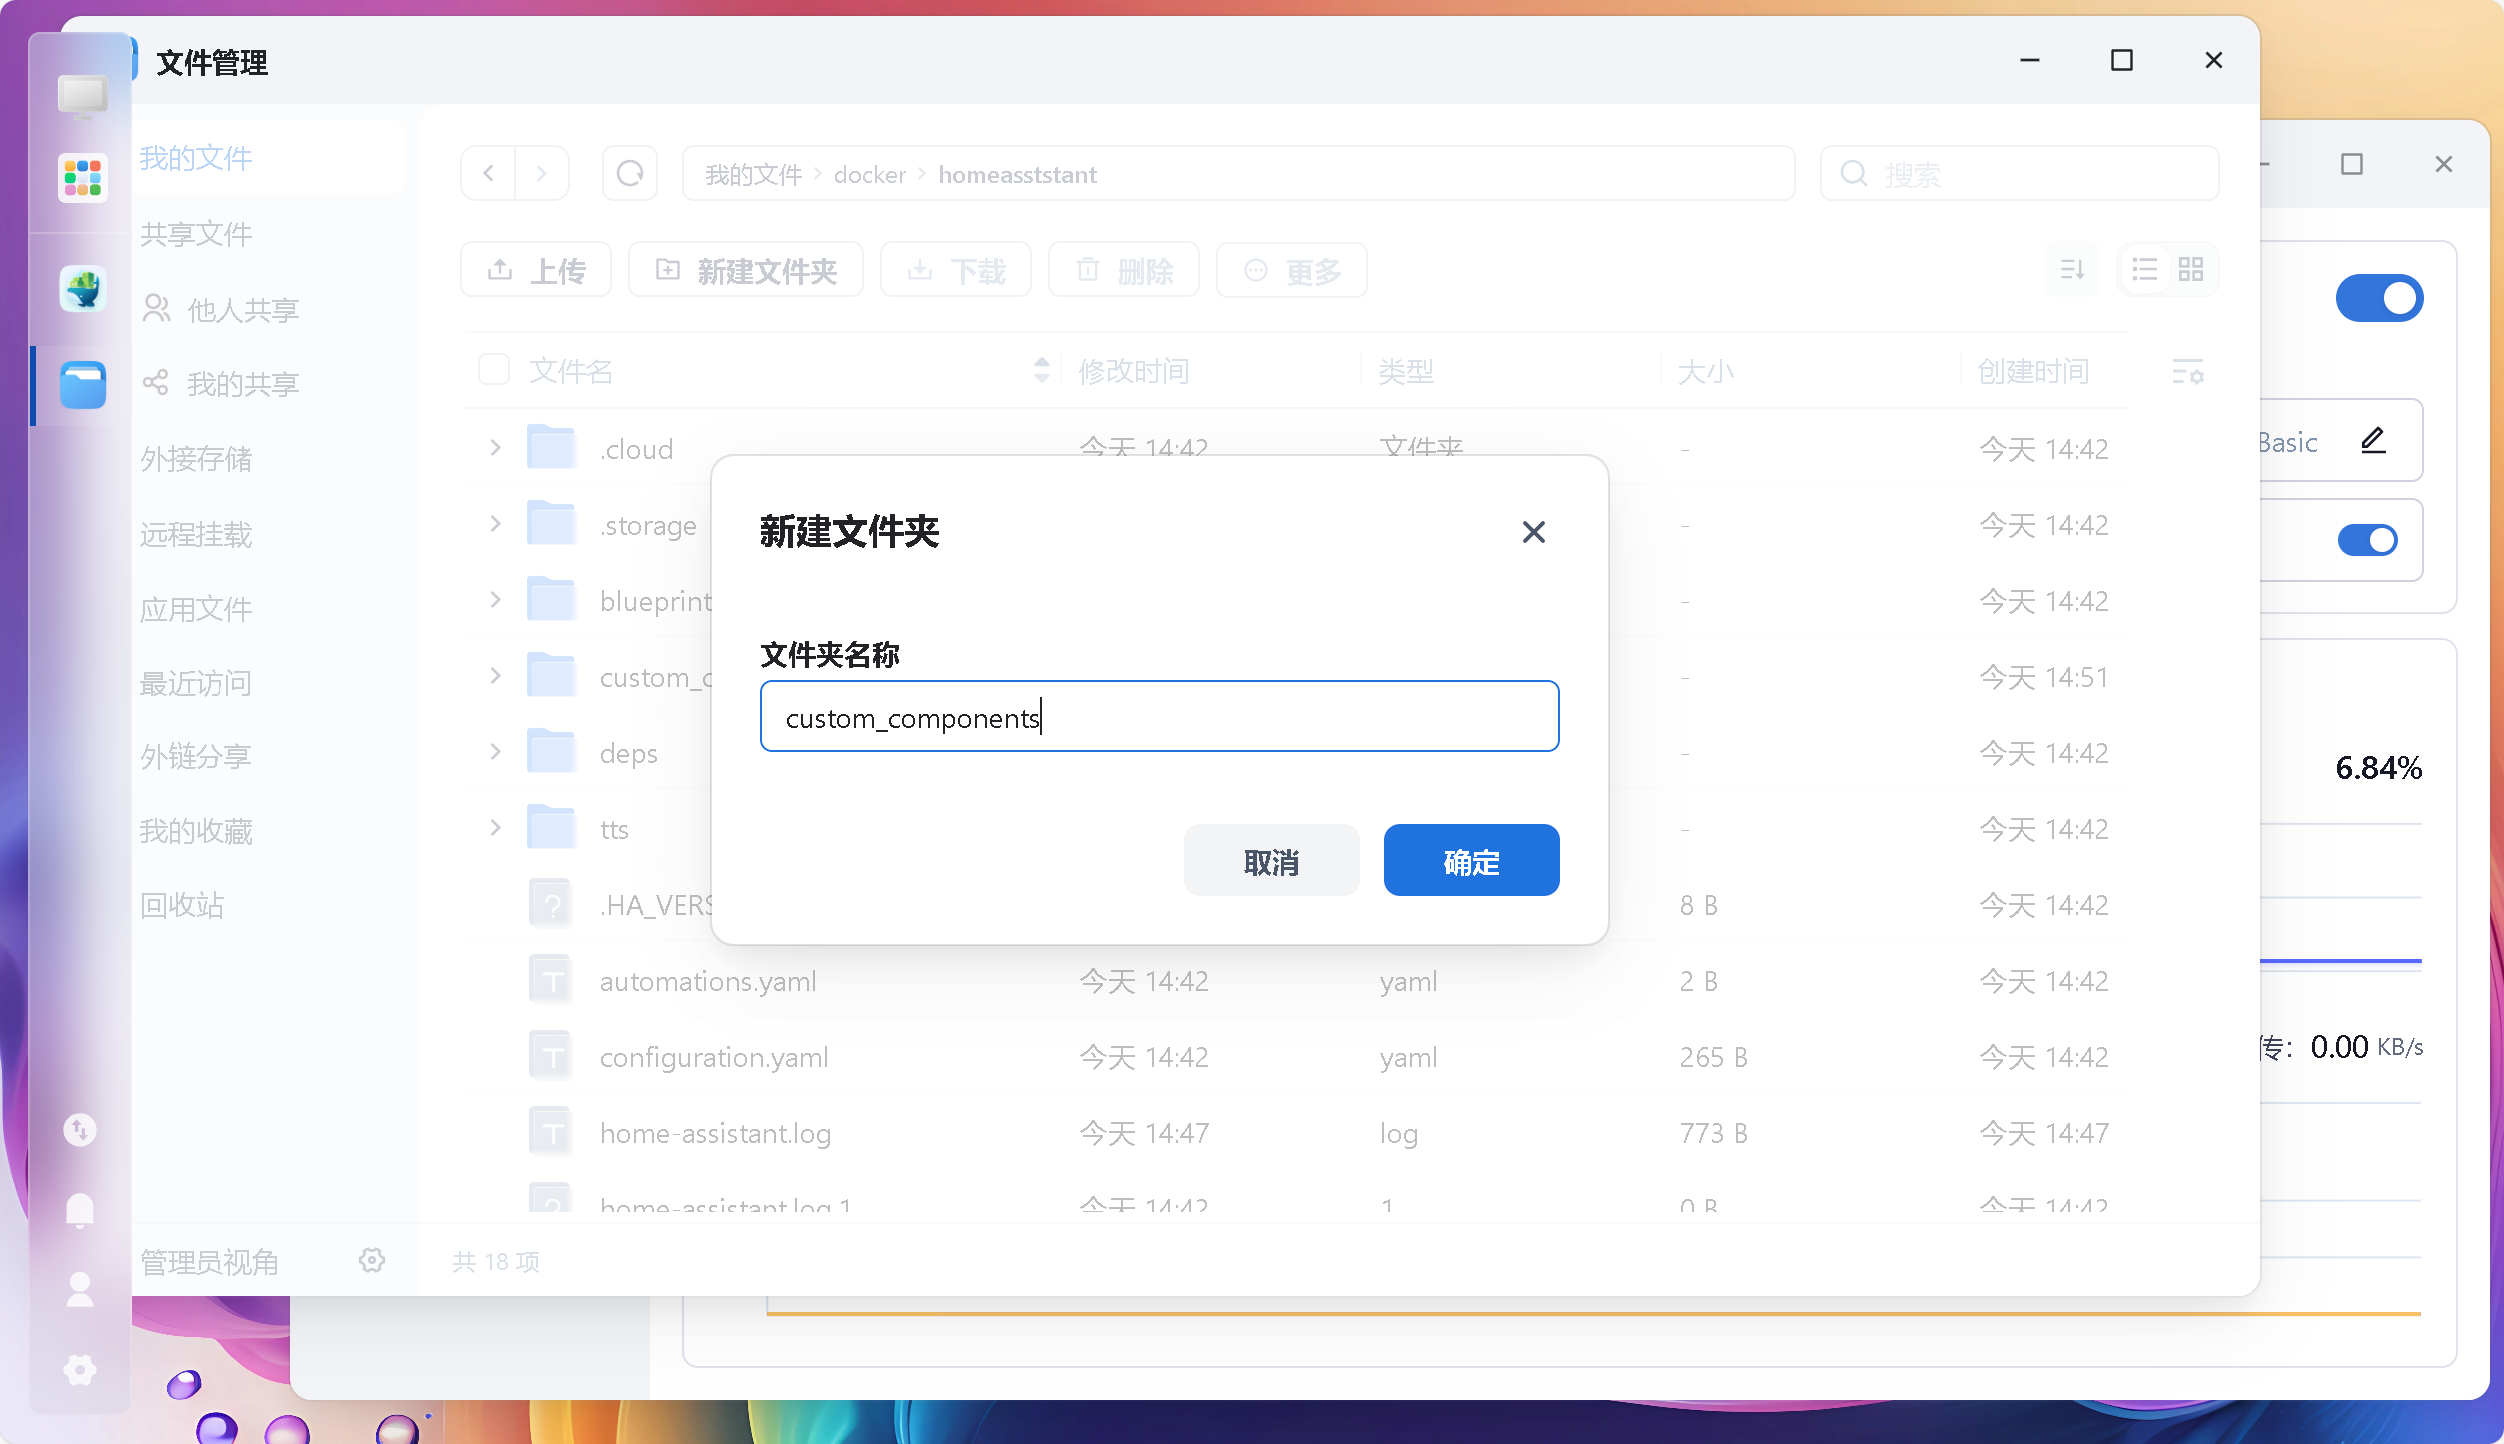Go forward with the right arrow navigation button
2504x1444 pixels.
pos(542,173)
